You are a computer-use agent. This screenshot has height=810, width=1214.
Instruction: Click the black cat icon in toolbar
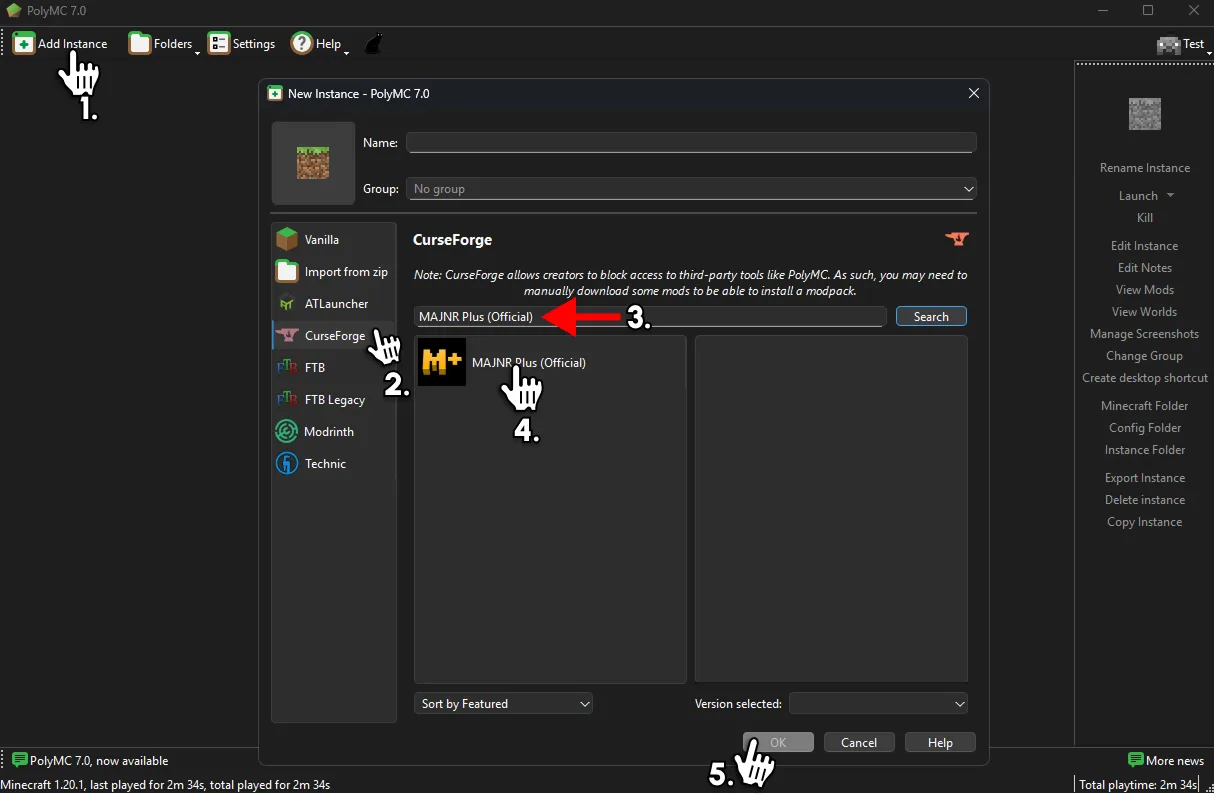(373, 44)
